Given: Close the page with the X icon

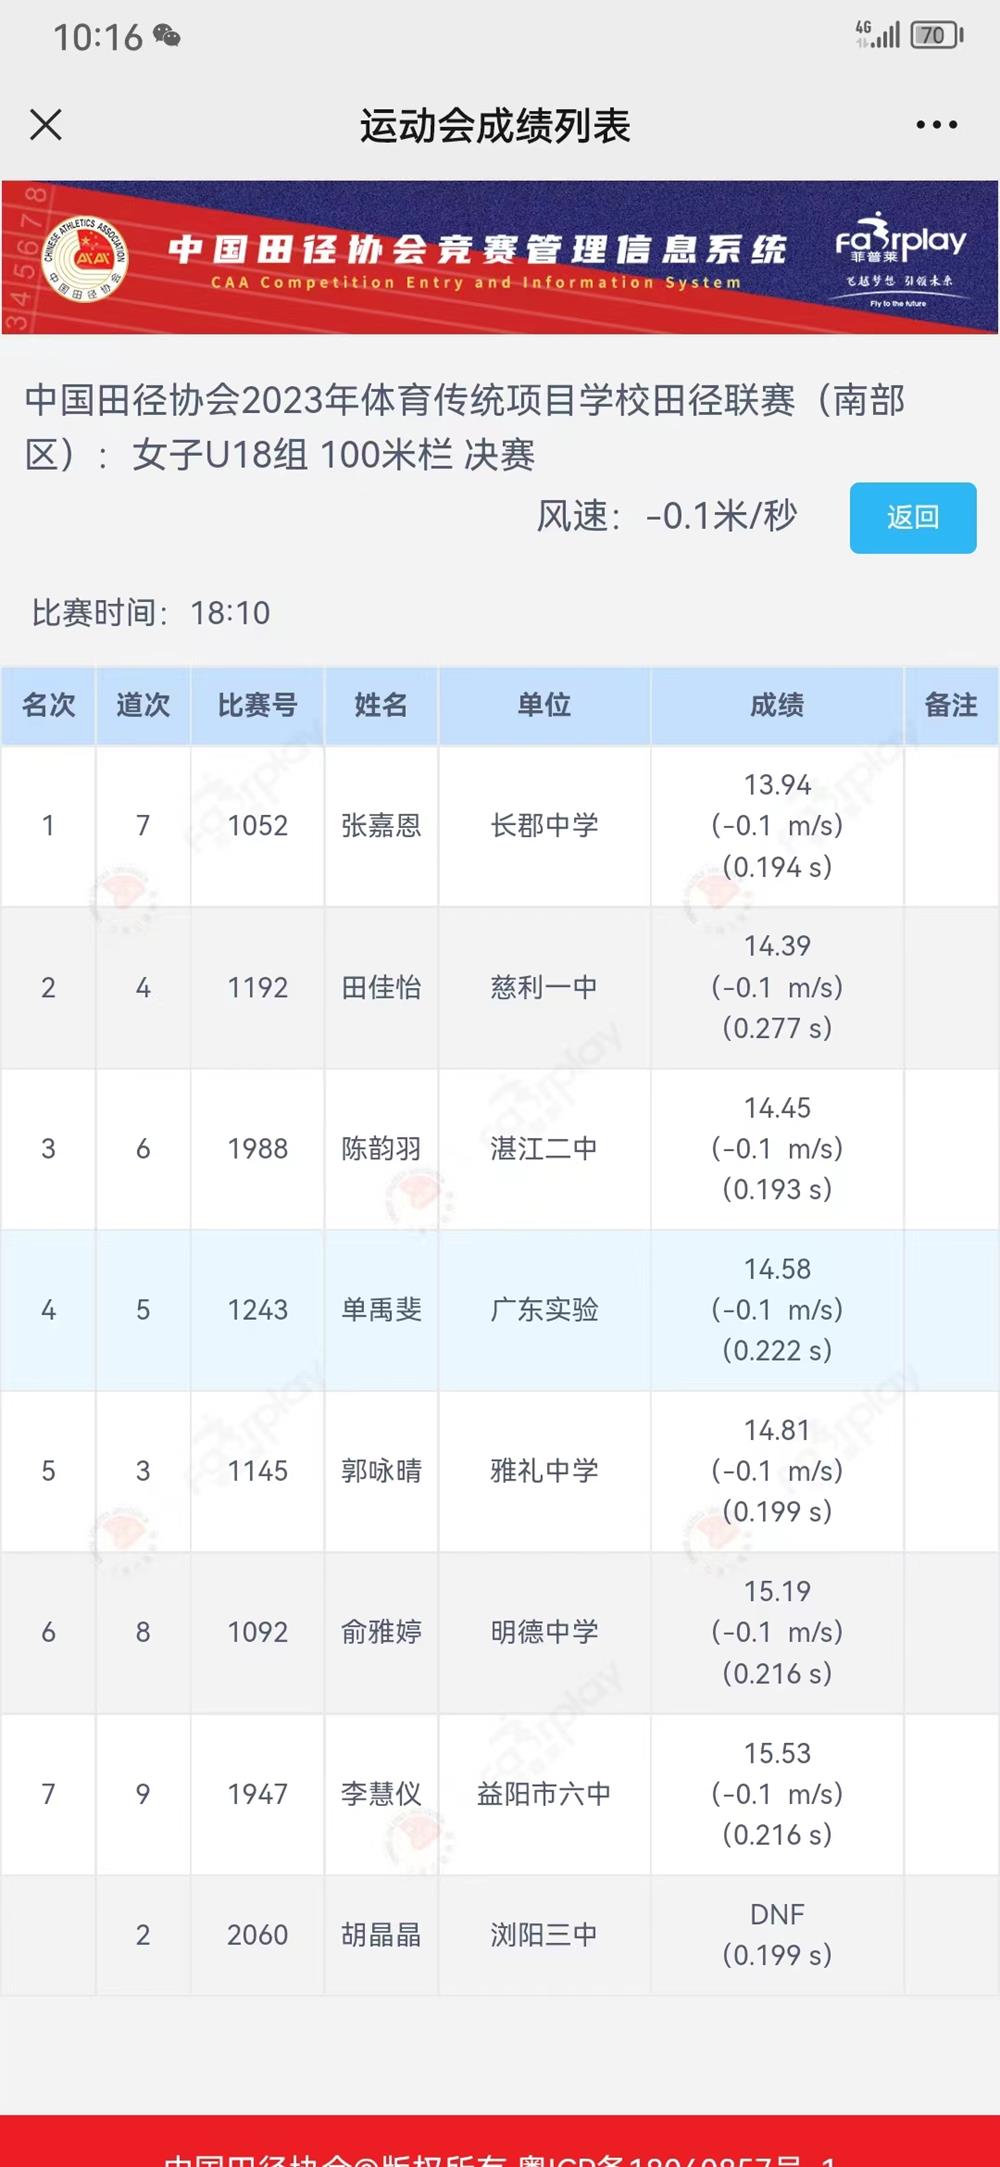Looking at the screenshot, I should click(46, 125).
